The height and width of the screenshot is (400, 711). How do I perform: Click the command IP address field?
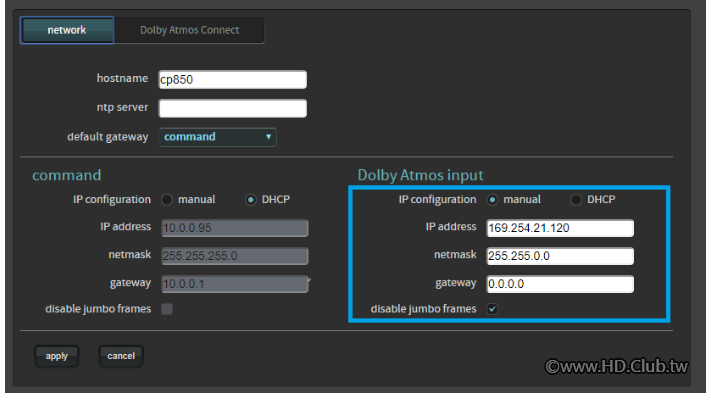pyautogui.click(x=232, y=228)
